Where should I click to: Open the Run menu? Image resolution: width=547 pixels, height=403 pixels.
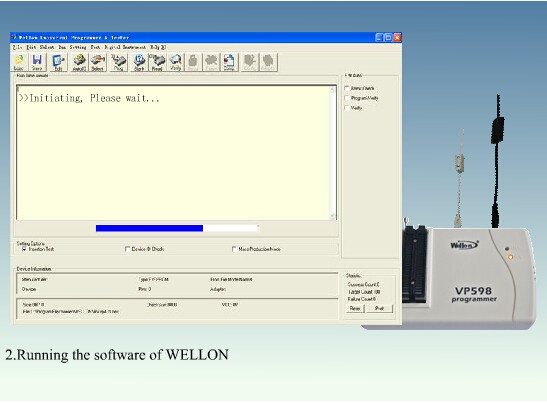[x=62, y=47]
